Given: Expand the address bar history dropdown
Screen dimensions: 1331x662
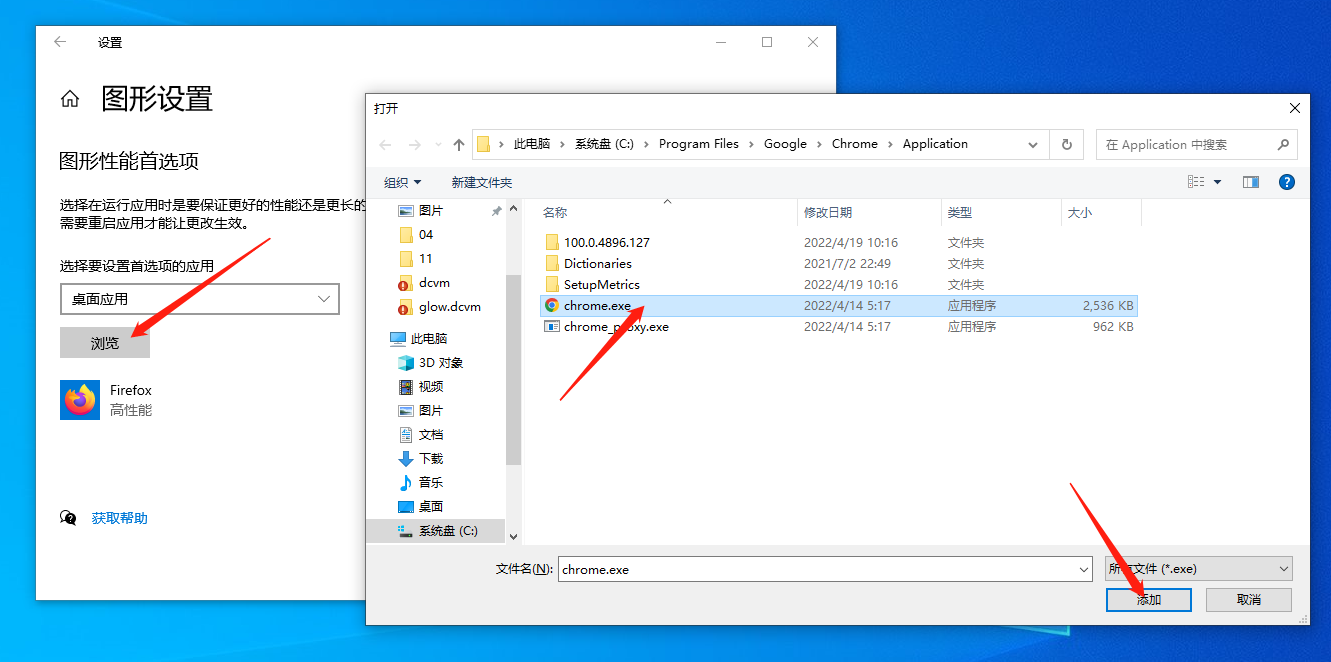Looking at the screenshot, I should pos(1034,144).
